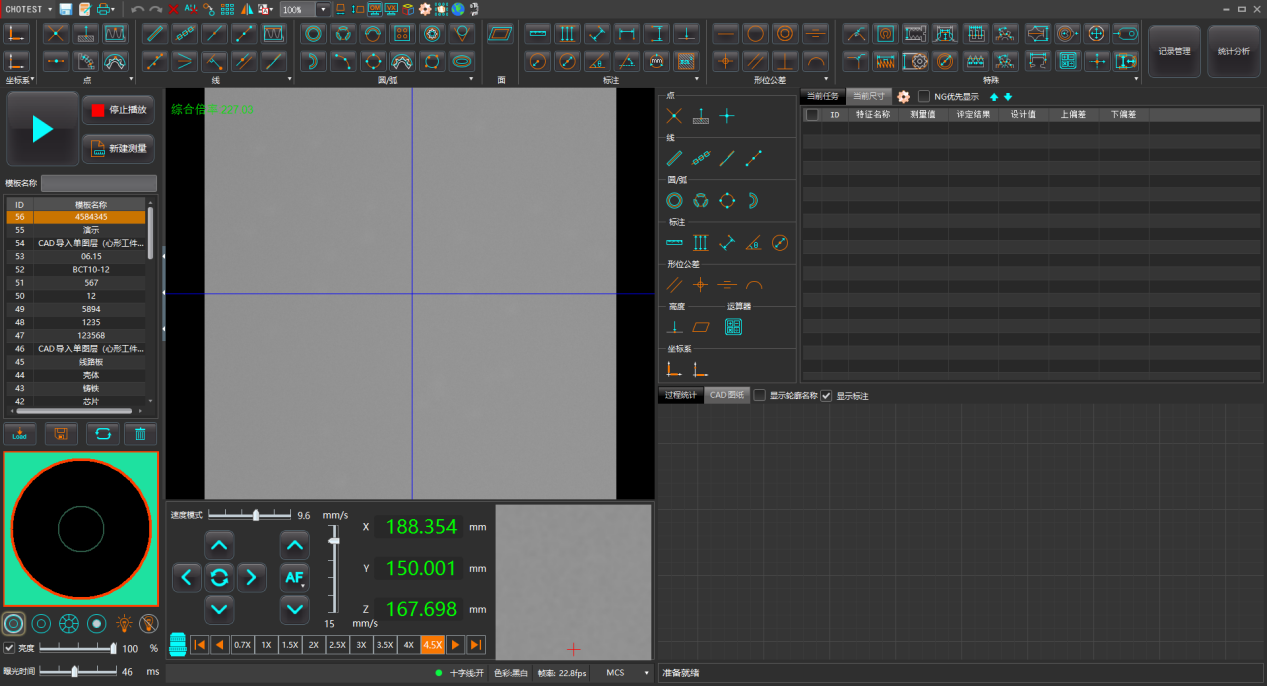
Task: Select the calculator tool under 运算器
Action: pyautogui.click(x=733, y=327)
